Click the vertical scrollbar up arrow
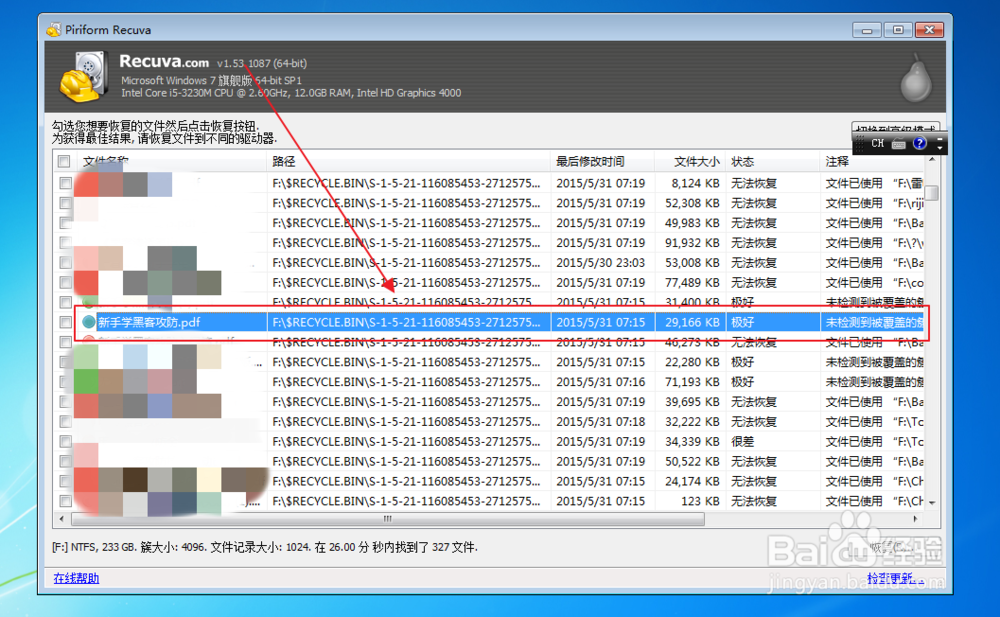Screen dimensions: 1000x617 (932, 159)
